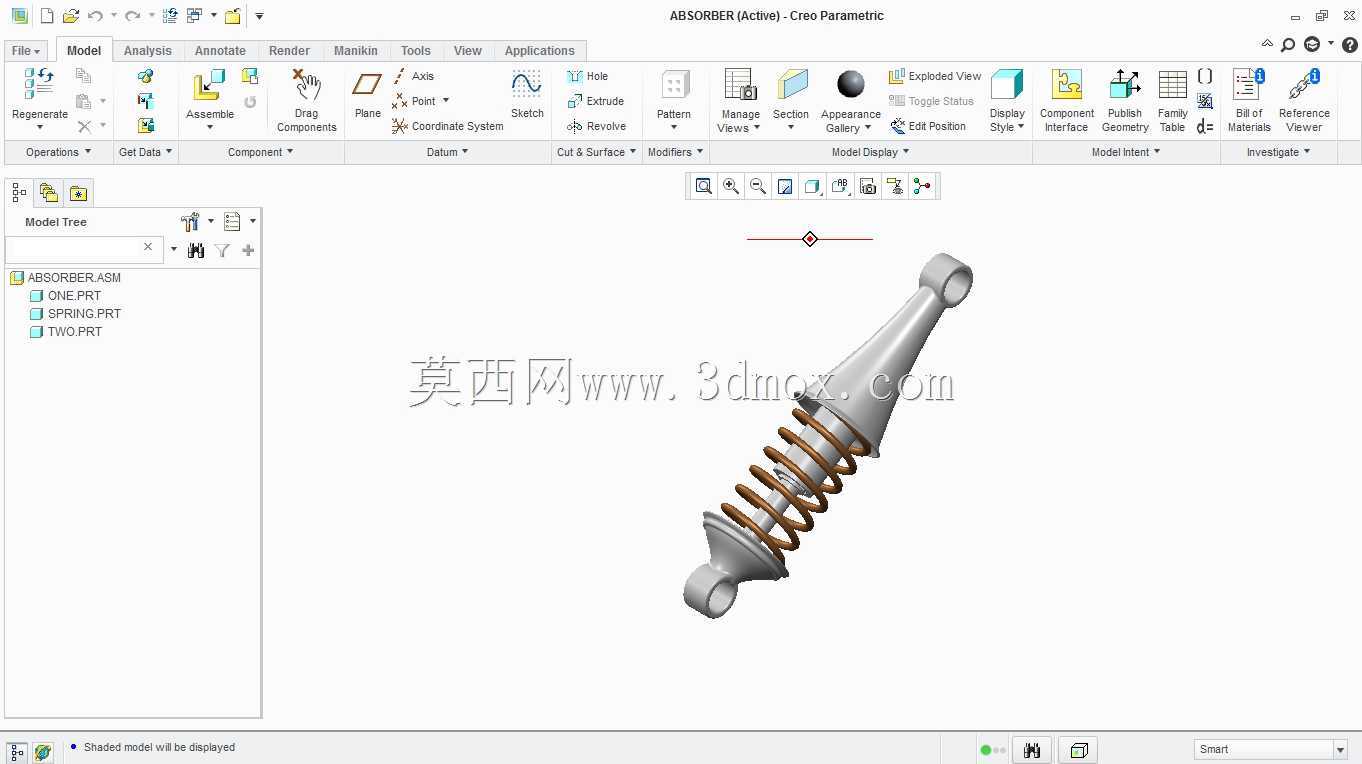Image resolution: width=1362 pixels, height=764 pixels.
Task: Open the Favorites folder tab icon
Action: (x=78, y=193)
